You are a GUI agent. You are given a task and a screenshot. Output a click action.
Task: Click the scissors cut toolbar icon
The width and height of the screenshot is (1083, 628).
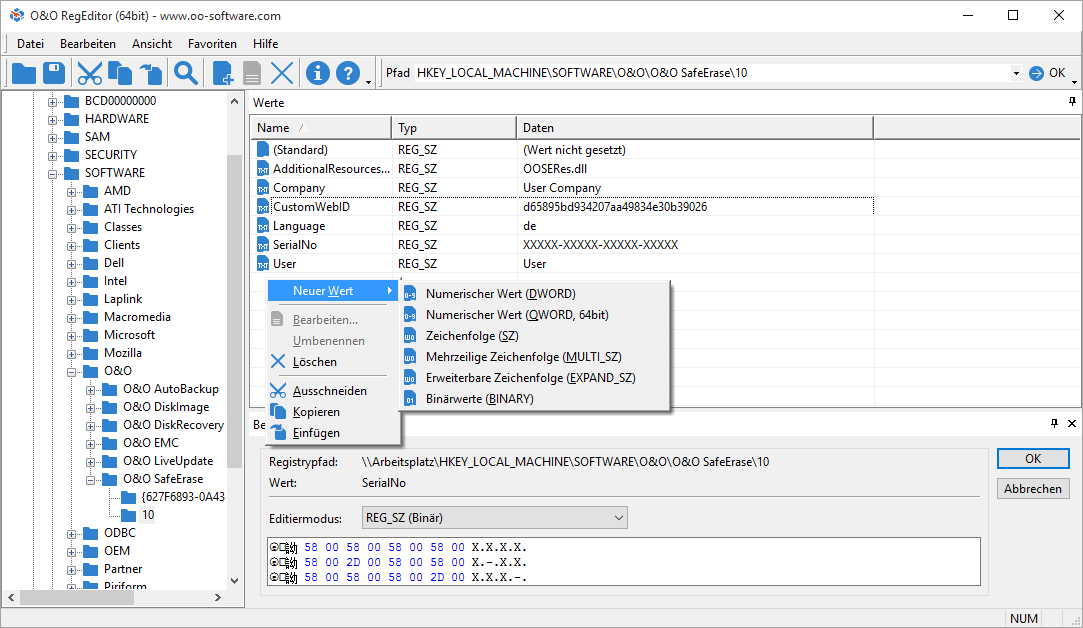point(90,73)
